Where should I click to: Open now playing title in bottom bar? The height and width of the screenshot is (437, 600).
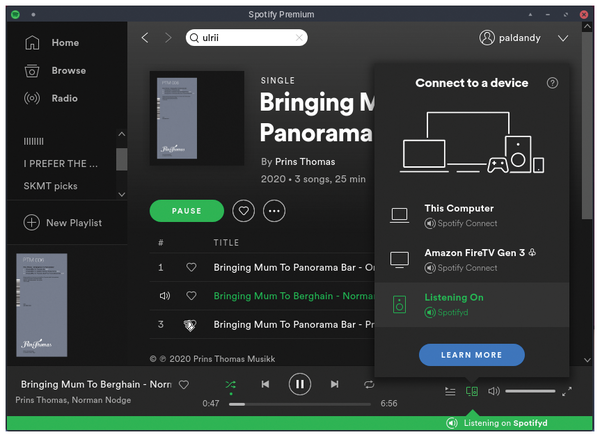[x=96, y=384]
